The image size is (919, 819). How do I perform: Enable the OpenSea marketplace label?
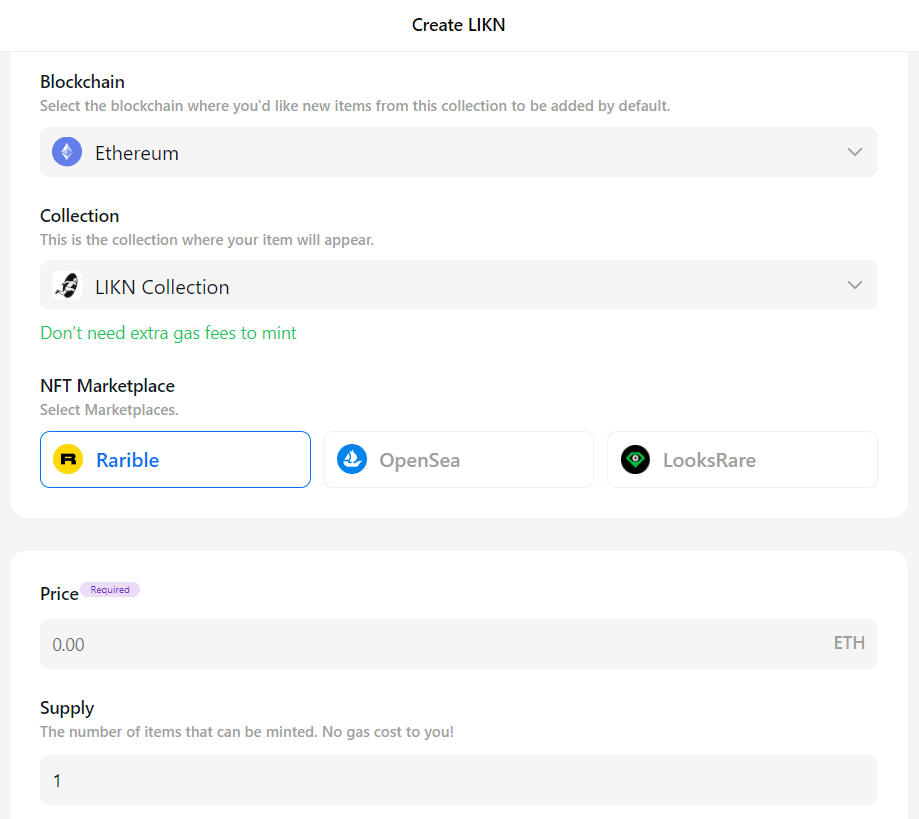pos(419,460)
